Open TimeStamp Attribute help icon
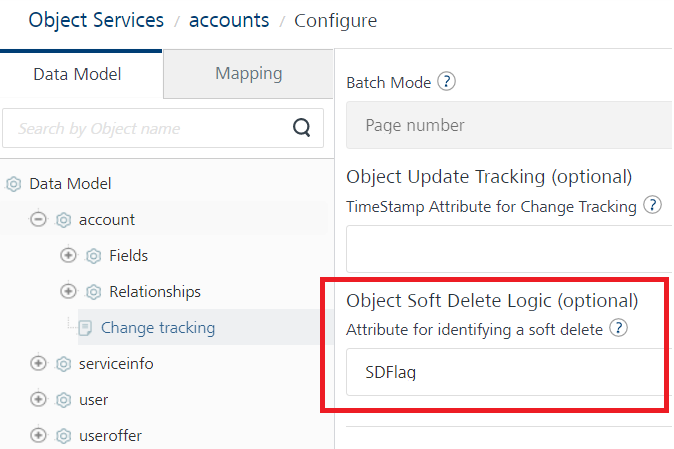The image size is (674, 449). [x=653, y=205]
